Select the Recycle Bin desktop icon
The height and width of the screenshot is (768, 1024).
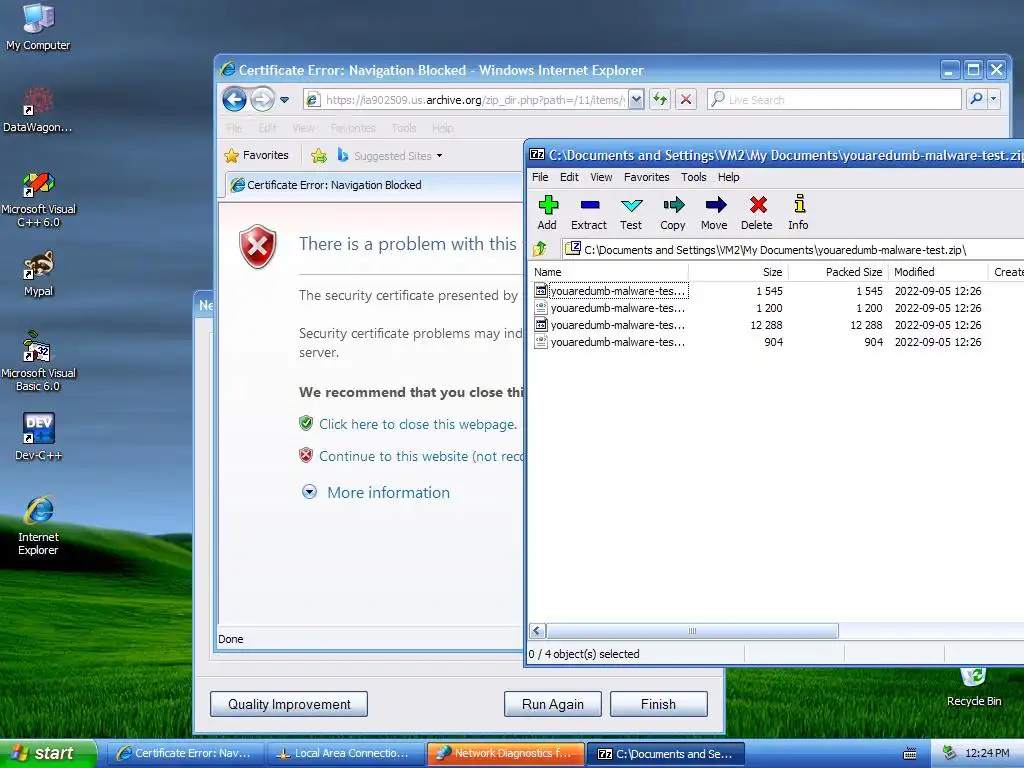[x=974, y=687]
